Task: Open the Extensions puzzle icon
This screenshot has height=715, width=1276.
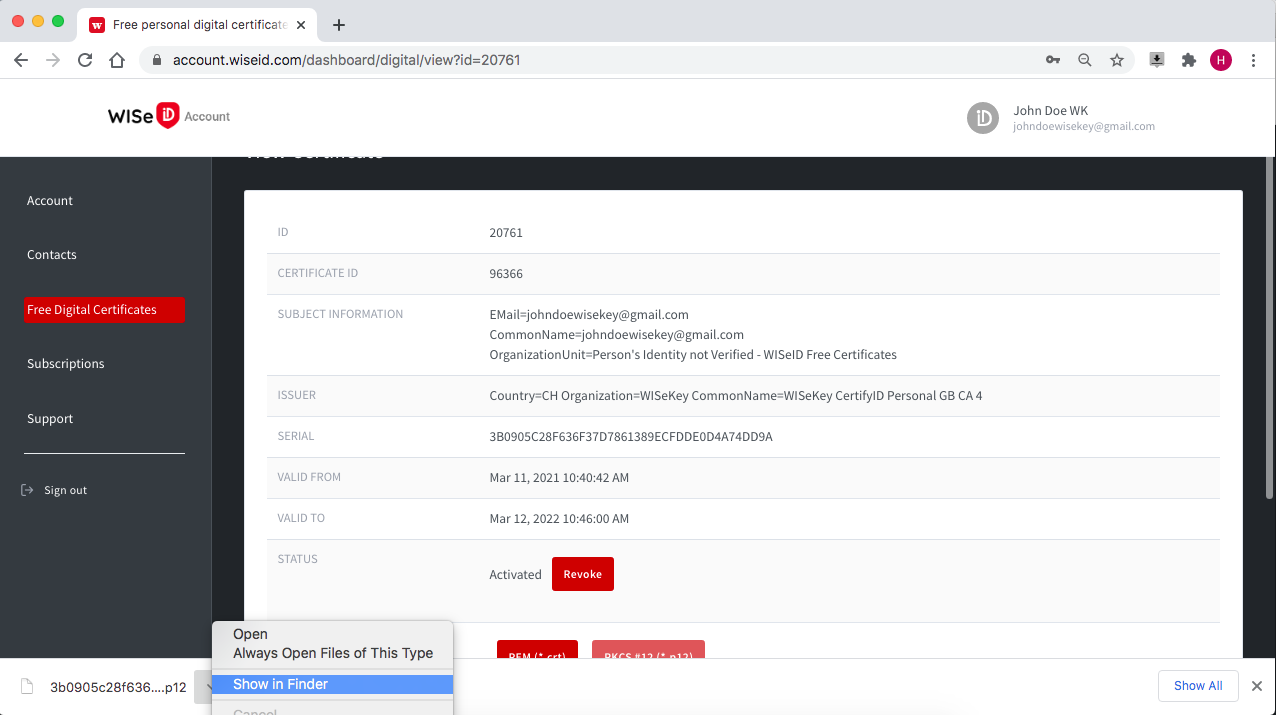Action: coord(1189,60)
